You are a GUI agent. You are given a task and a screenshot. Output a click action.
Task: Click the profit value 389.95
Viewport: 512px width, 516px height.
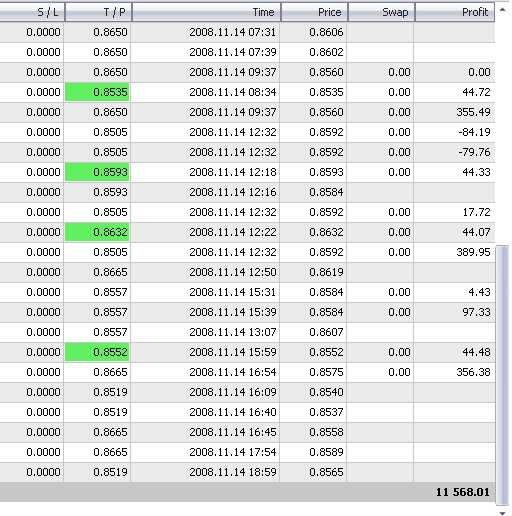coord(473,252)
